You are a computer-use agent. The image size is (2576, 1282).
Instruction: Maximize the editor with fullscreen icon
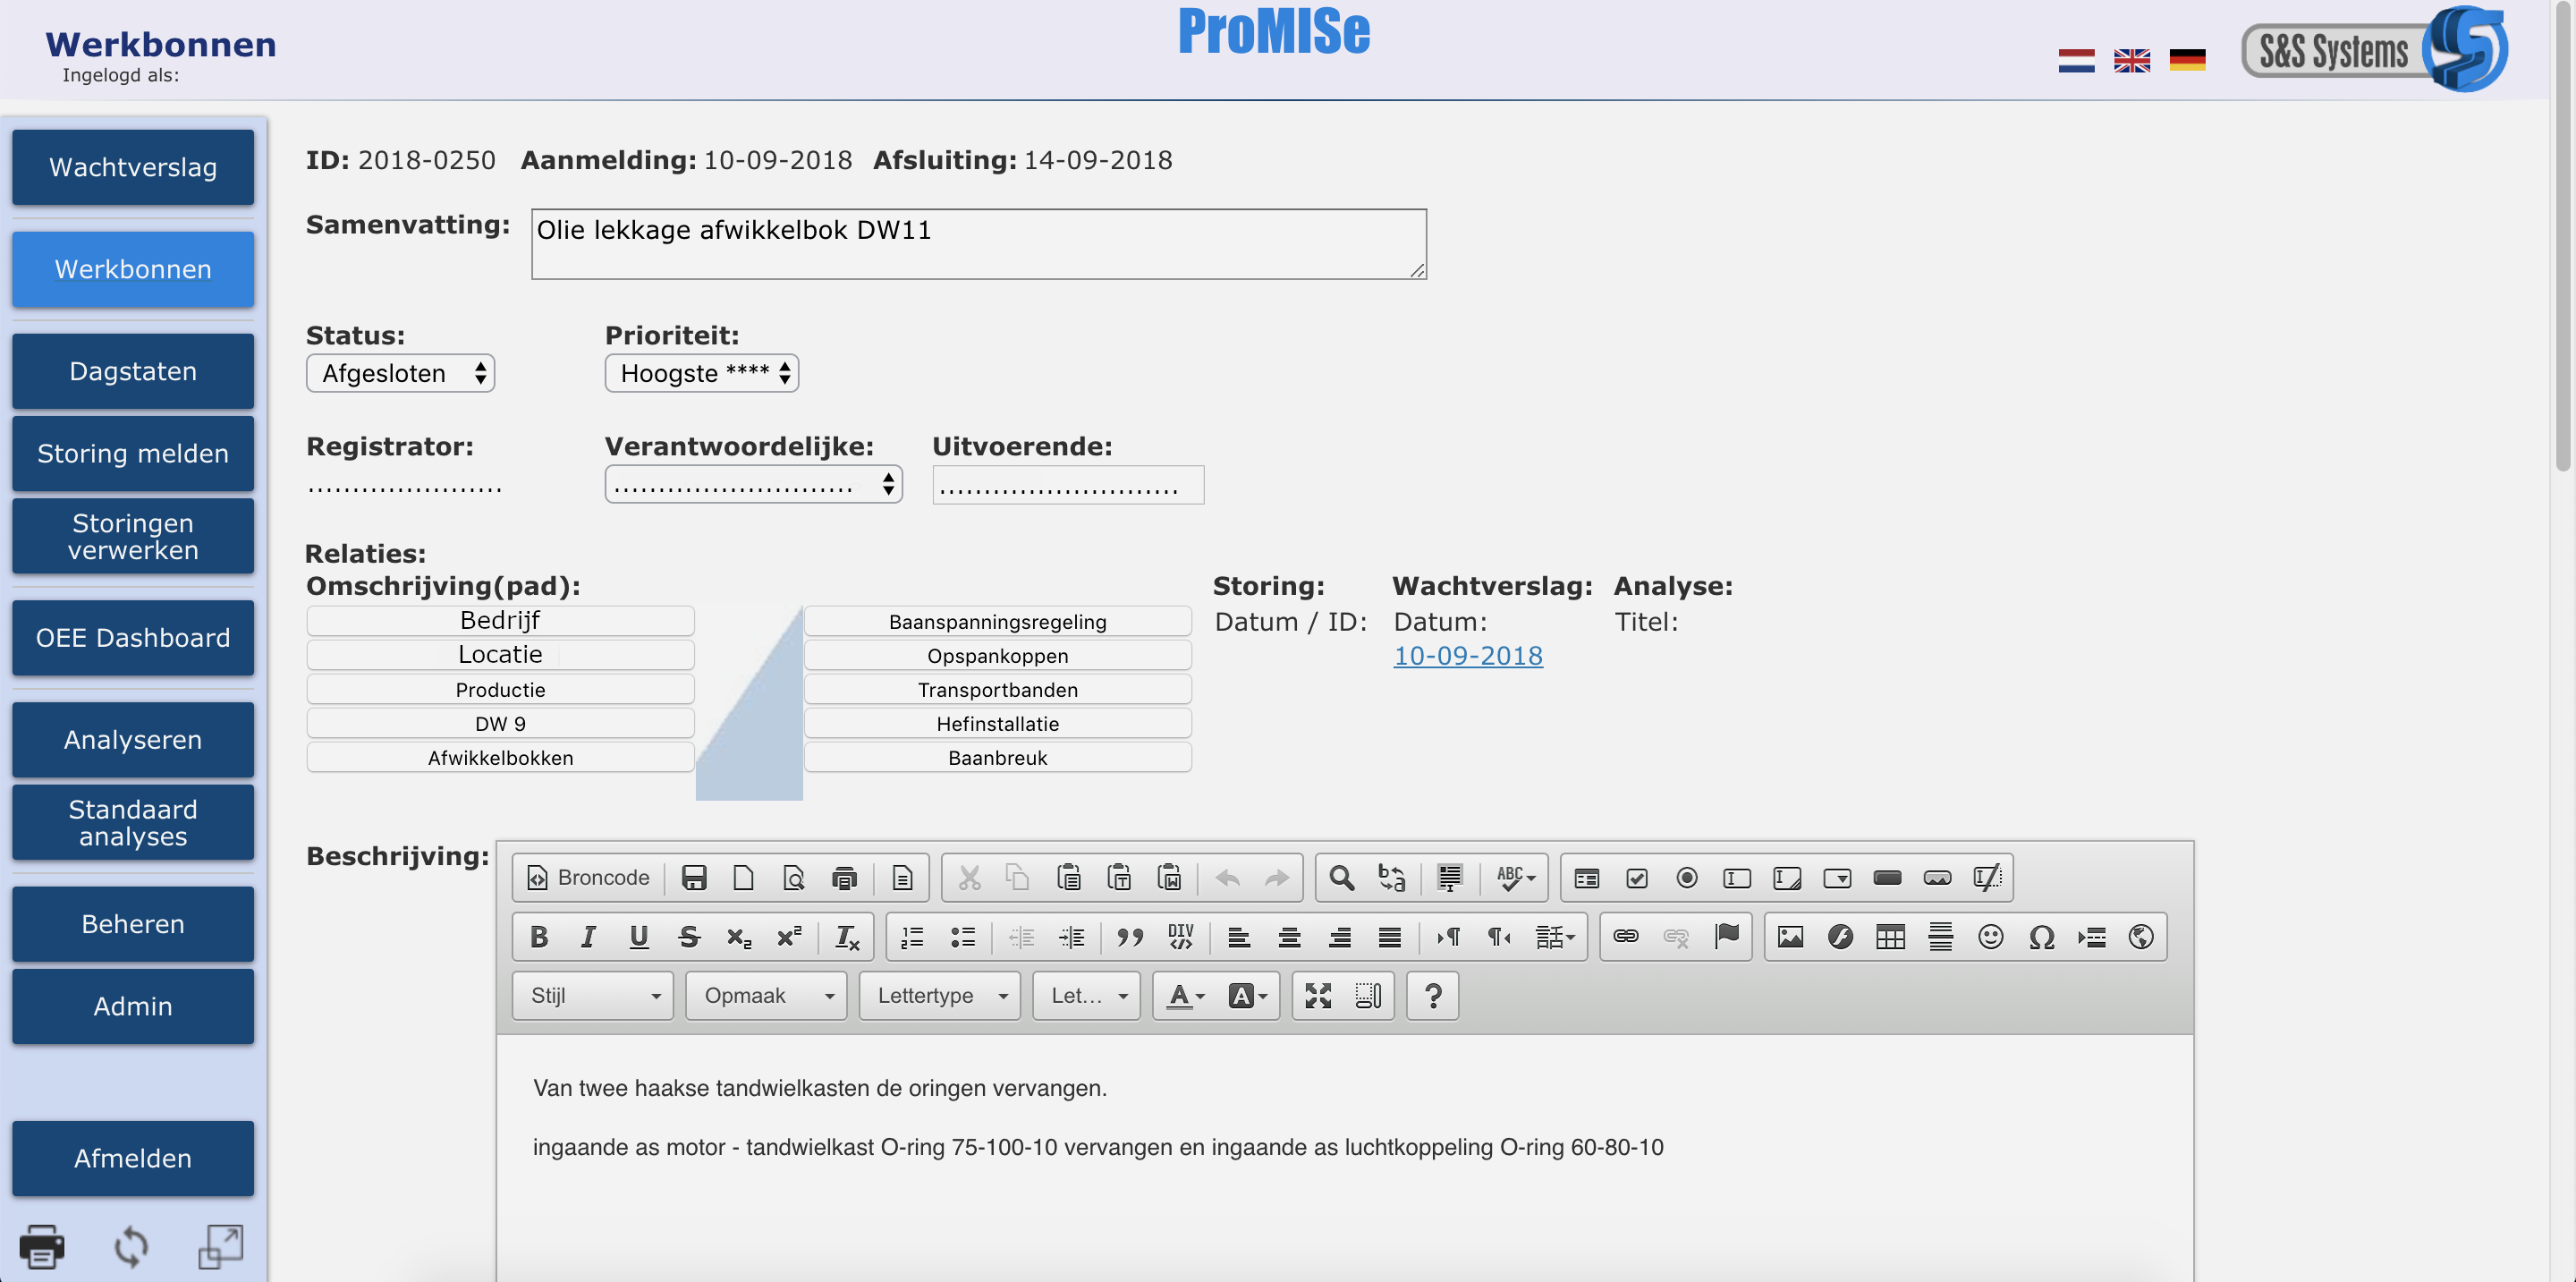point(1318,996)
